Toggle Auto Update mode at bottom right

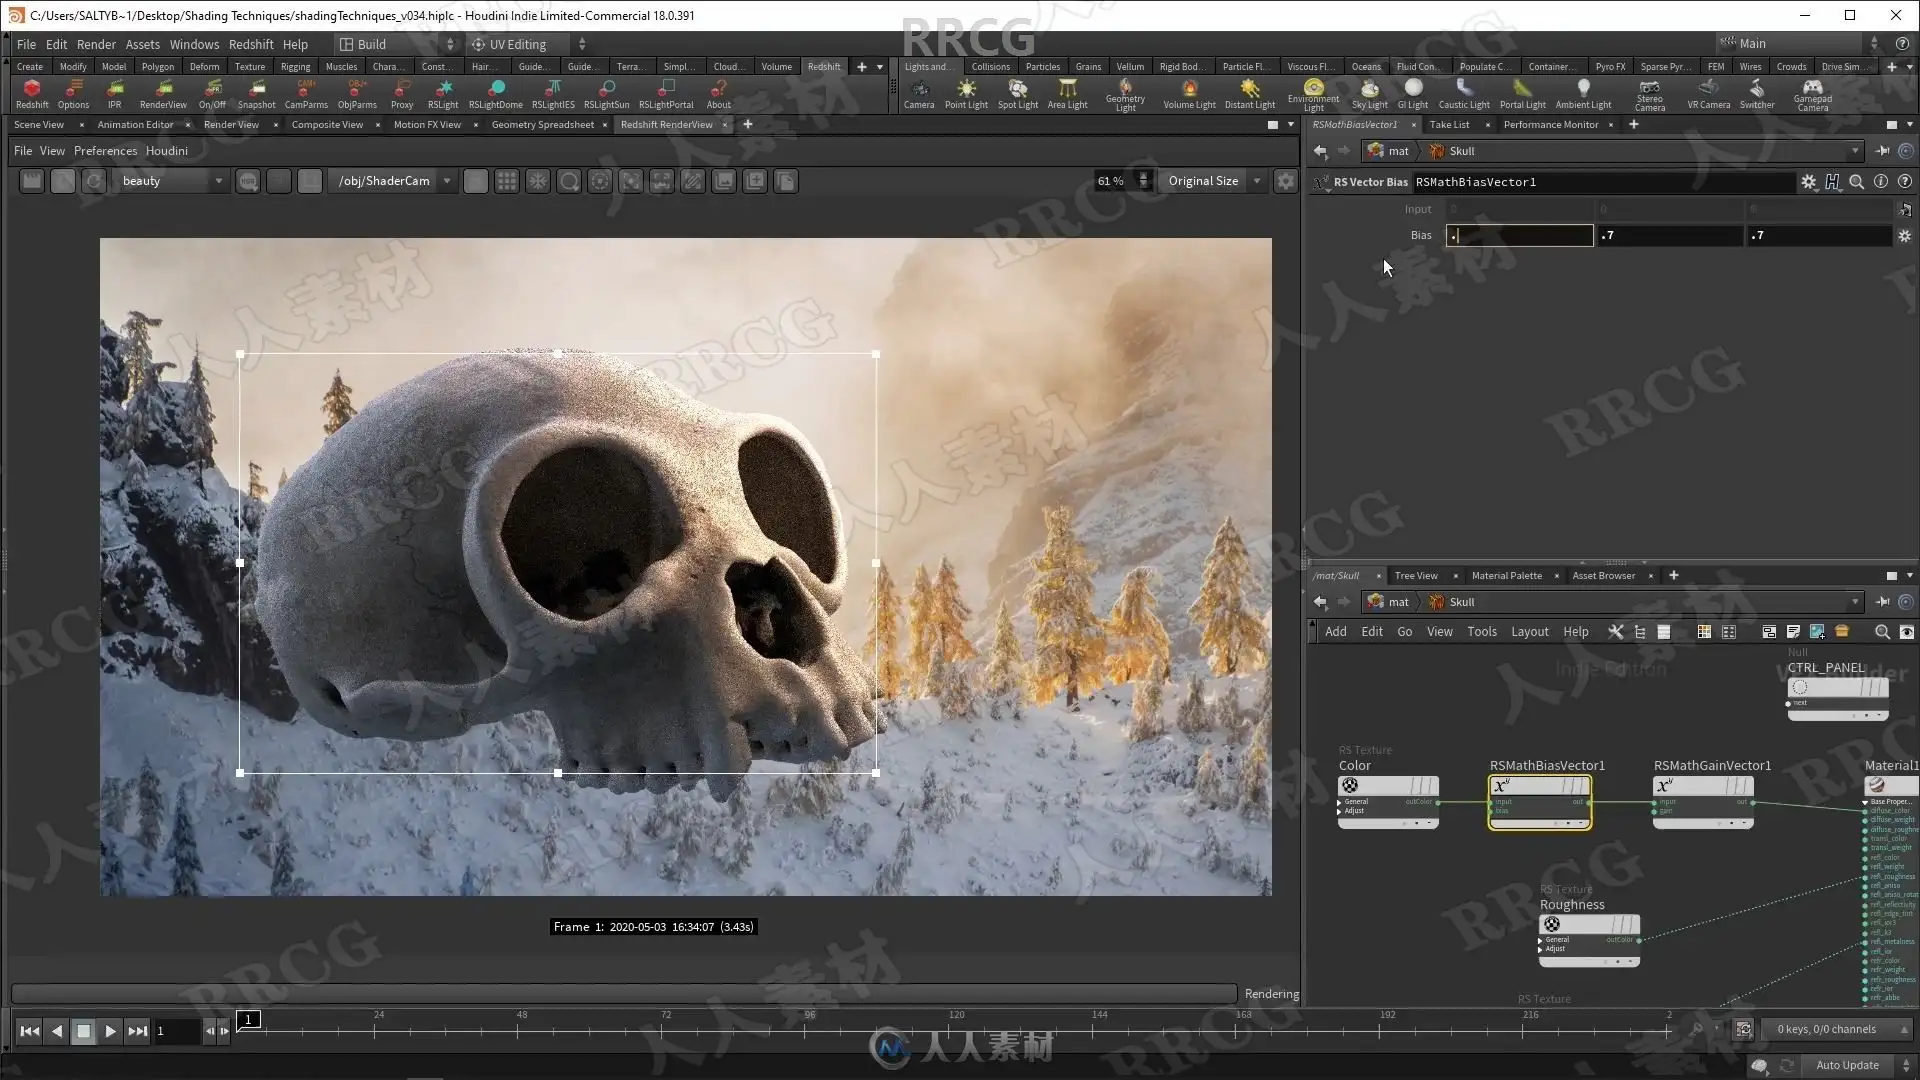(1847, 1065)
